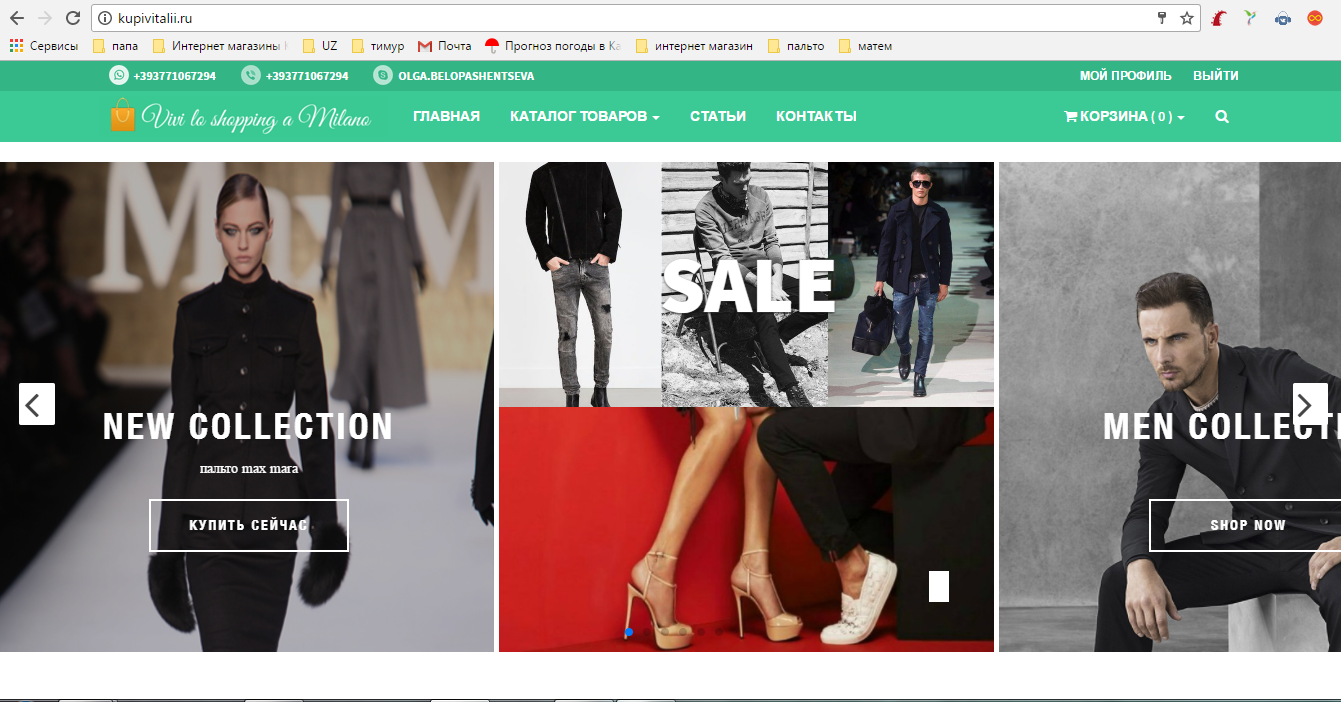Click ВЫЙТИ to log out
This screenshot has height=702, width=1341.
1216,75
